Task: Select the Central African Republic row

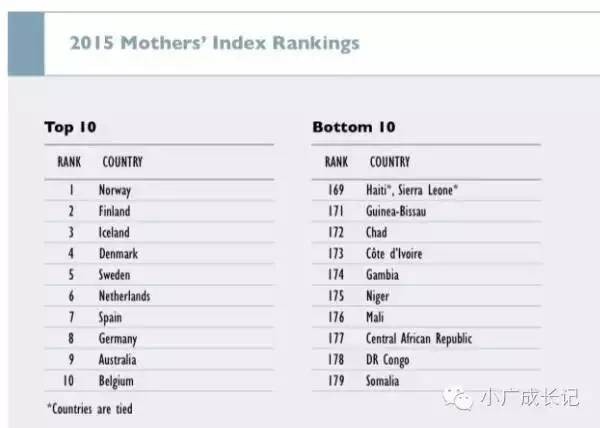Action: tap(419, 339)
